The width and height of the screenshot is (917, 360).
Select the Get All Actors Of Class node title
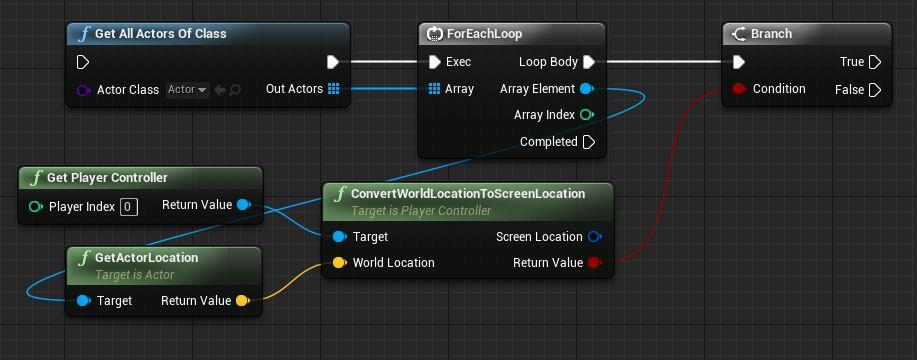pos(161,34)
